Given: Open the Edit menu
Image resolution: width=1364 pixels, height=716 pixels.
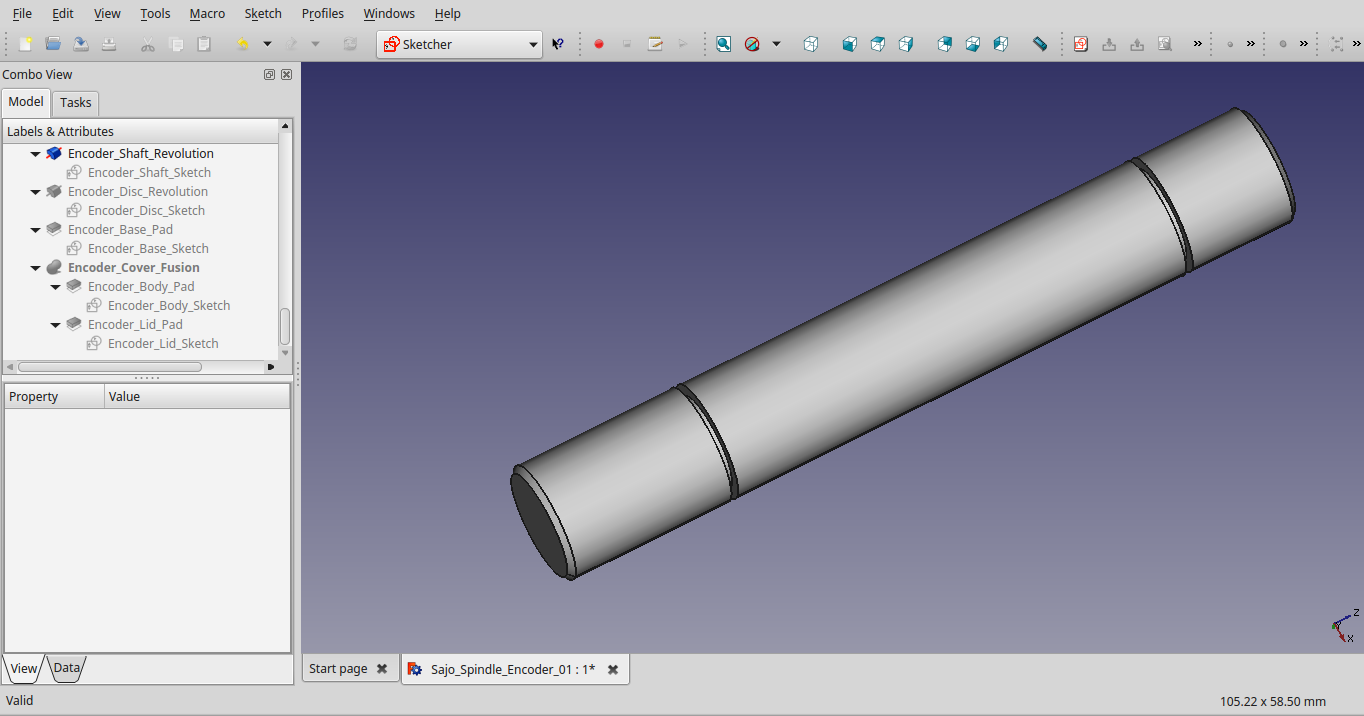Looking at the screenshot, I should [x=63, y=13].
